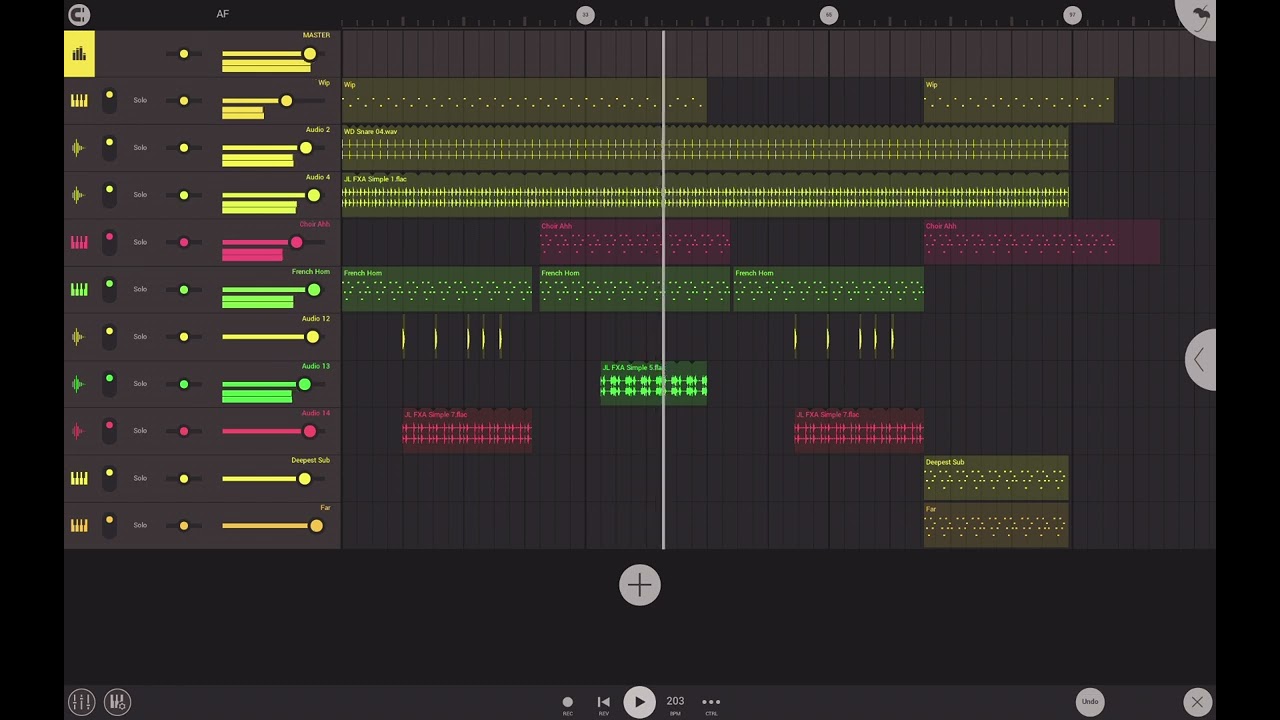Rewind with the REV button
This screenshot has height=720, width=1280.
[x=603, y=703]
